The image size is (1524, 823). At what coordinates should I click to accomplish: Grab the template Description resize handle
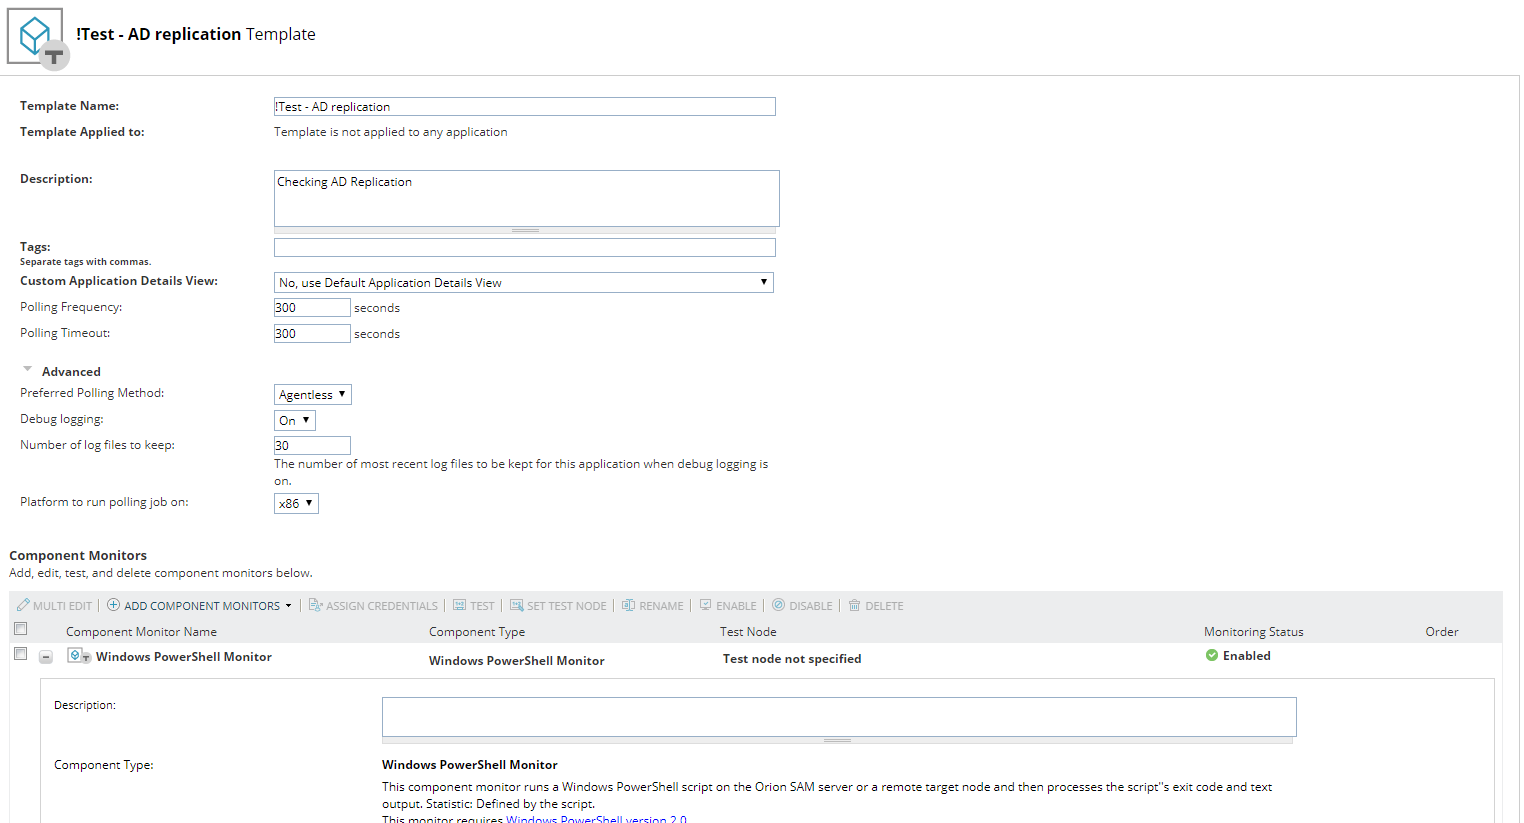coord(526,231)
